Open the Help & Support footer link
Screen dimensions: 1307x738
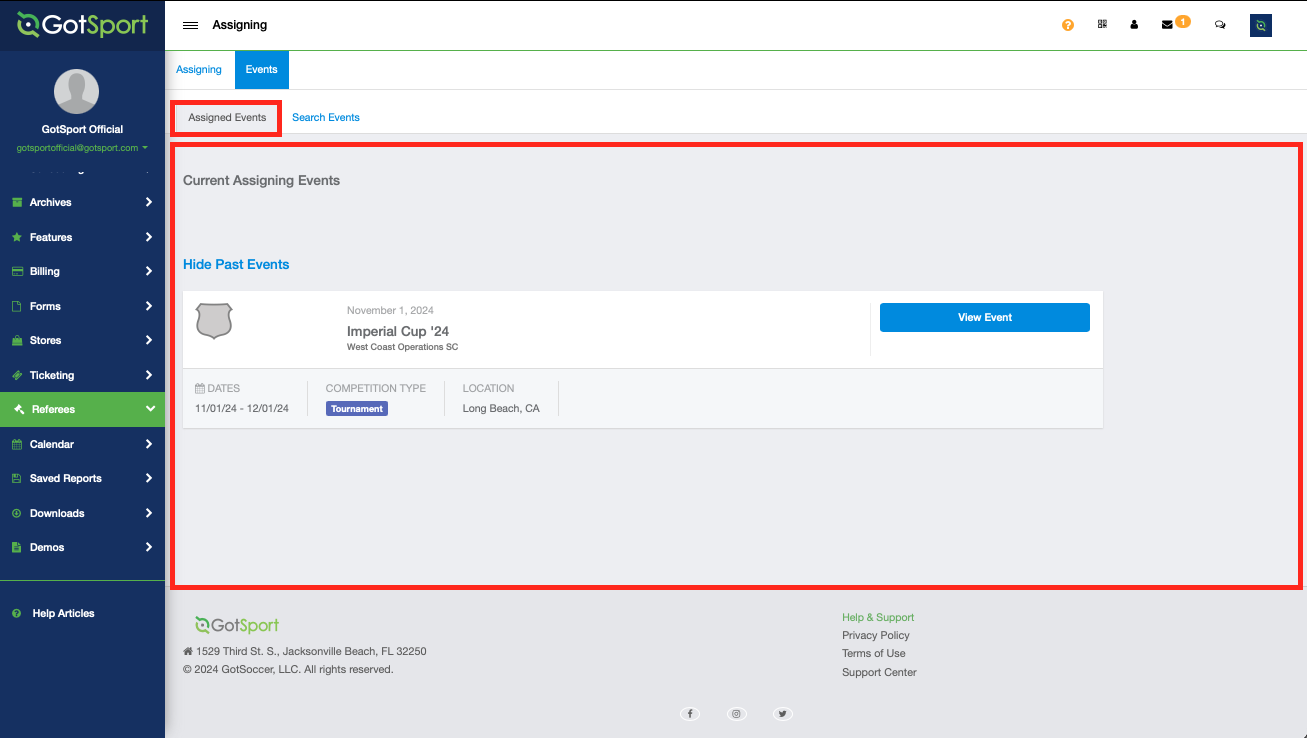tap(878, 617)
